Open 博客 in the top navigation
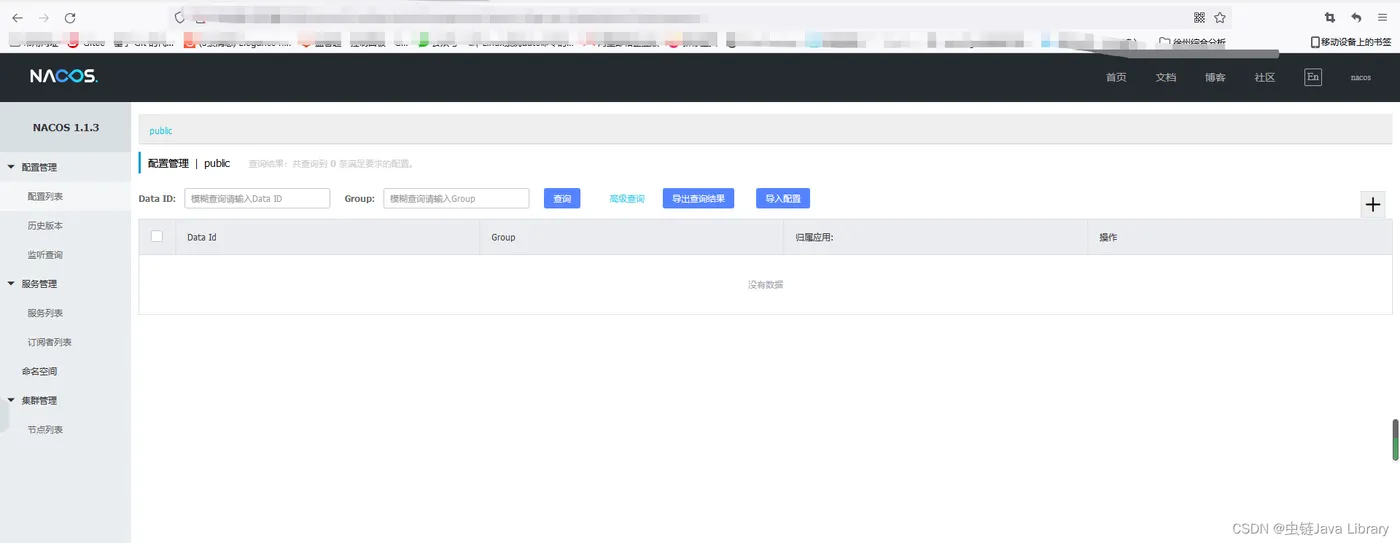Image resolution: width=1400 pixels, height=543 pixels. pos(1215,77)
